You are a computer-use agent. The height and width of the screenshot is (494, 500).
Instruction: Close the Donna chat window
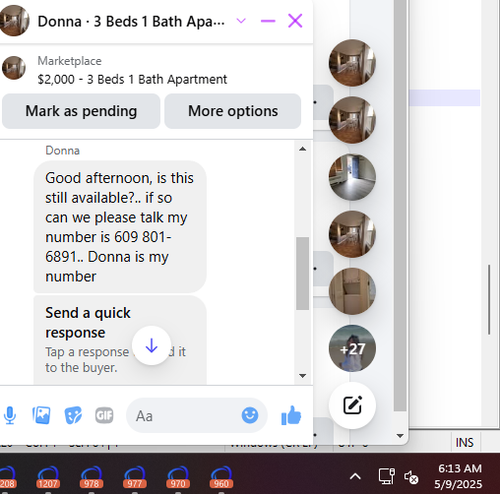tap(295, 21)
